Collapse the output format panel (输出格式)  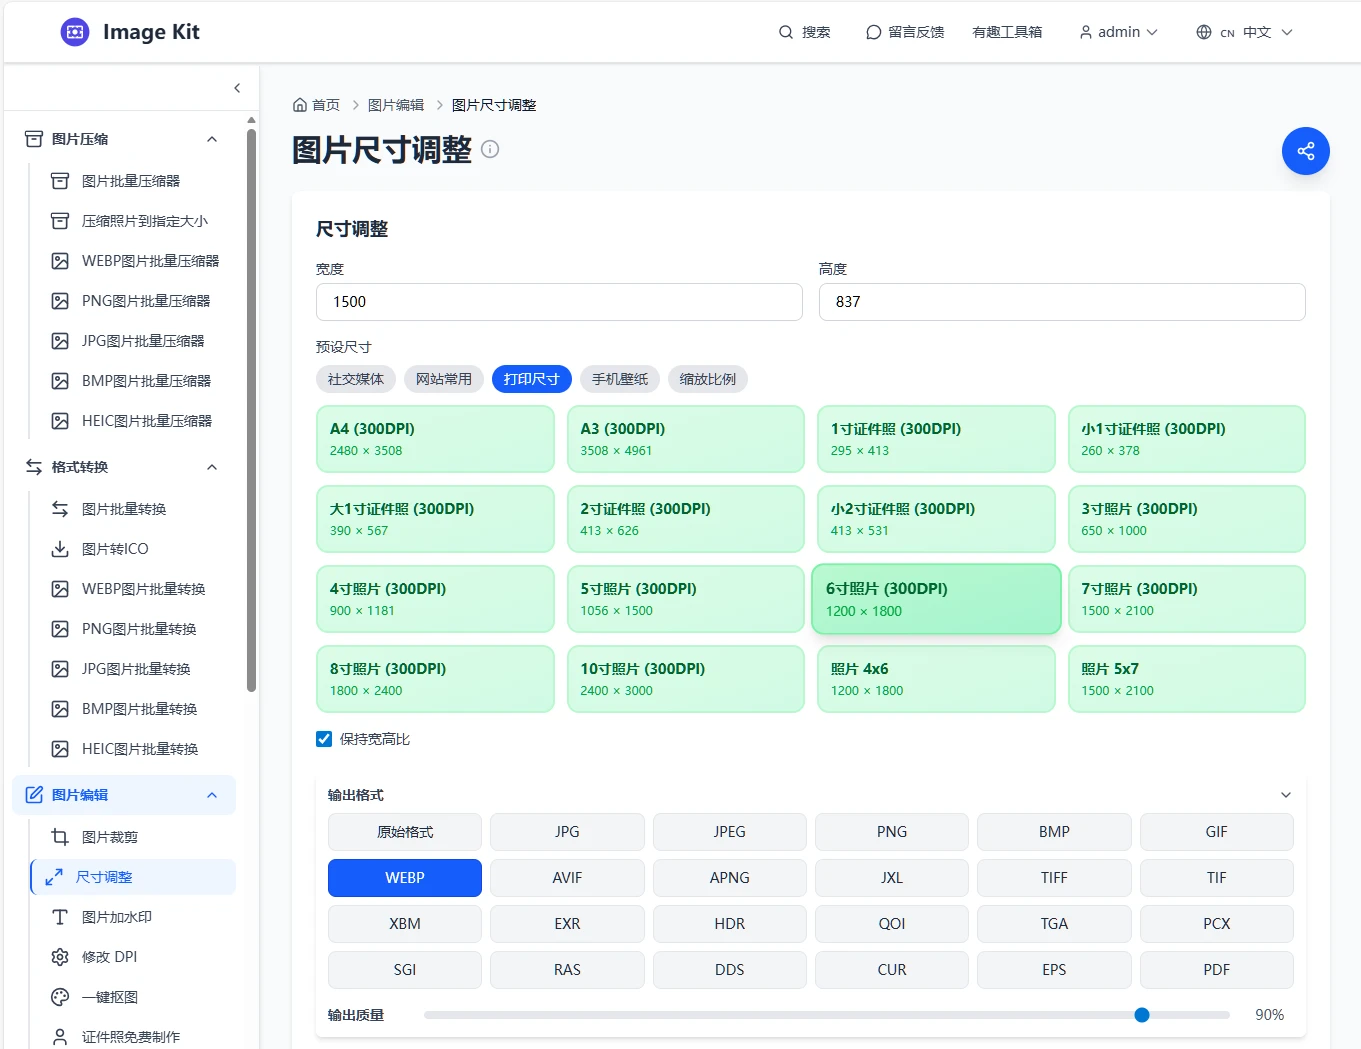point(1285,795)
